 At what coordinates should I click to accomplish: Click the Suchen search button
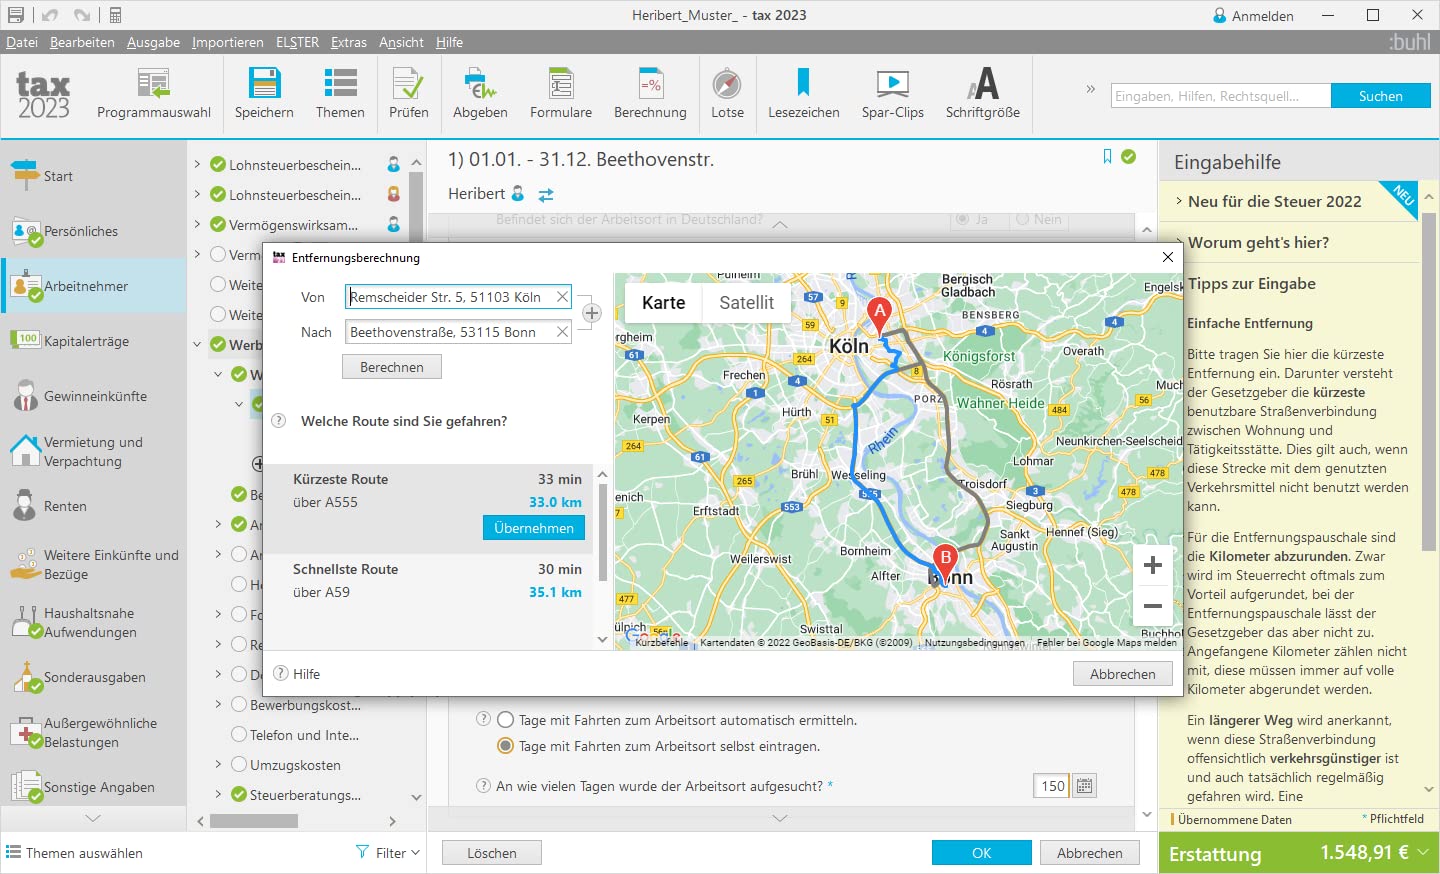tap(1381, 96)
